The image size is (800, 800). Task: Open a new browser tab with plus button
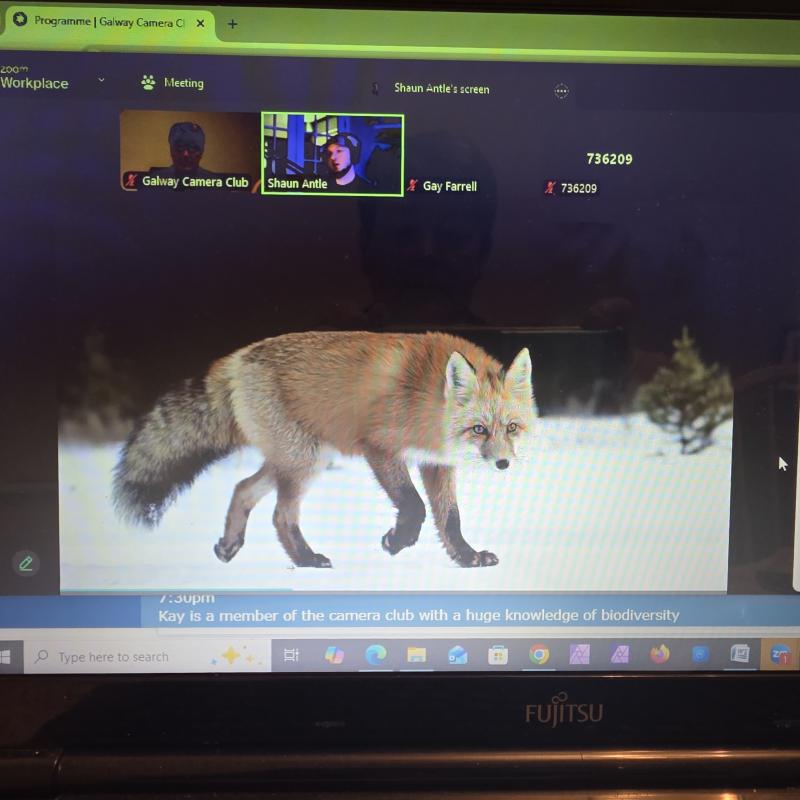click(232, 23)
